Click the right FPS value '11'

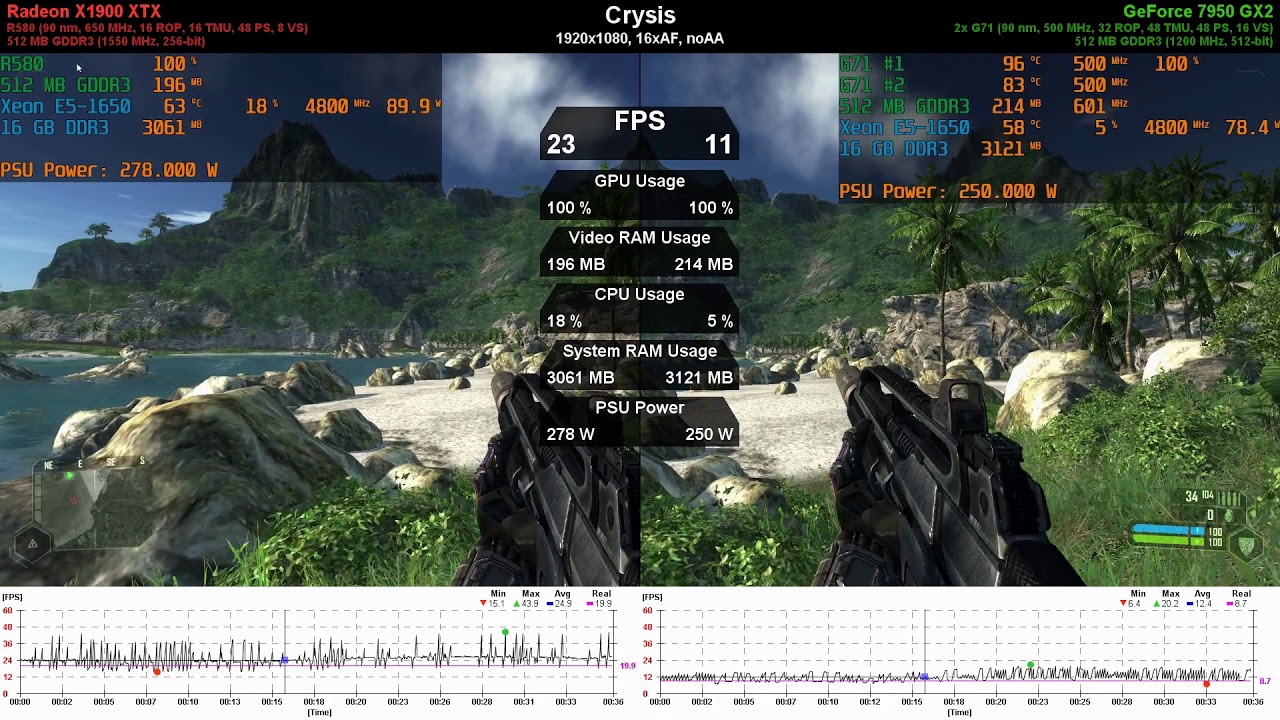(718, 145)
